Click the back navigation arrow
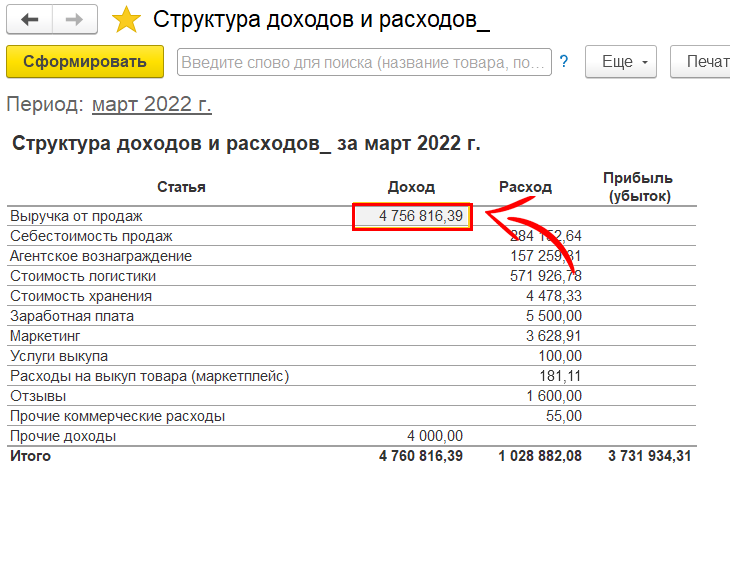The image size is (730, 580). (30, 19)
